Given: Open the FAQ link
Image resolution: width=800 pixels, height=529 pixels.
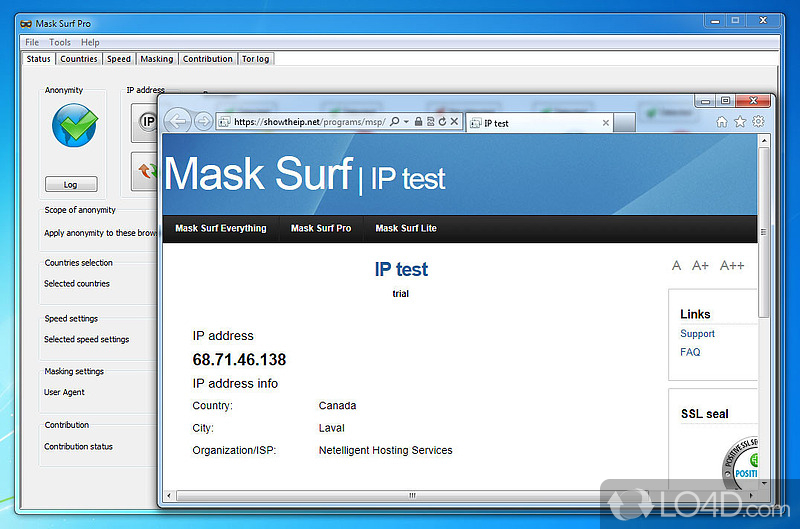Looking at the screenshot, I should pyautogui.click(x=690, y=352).
